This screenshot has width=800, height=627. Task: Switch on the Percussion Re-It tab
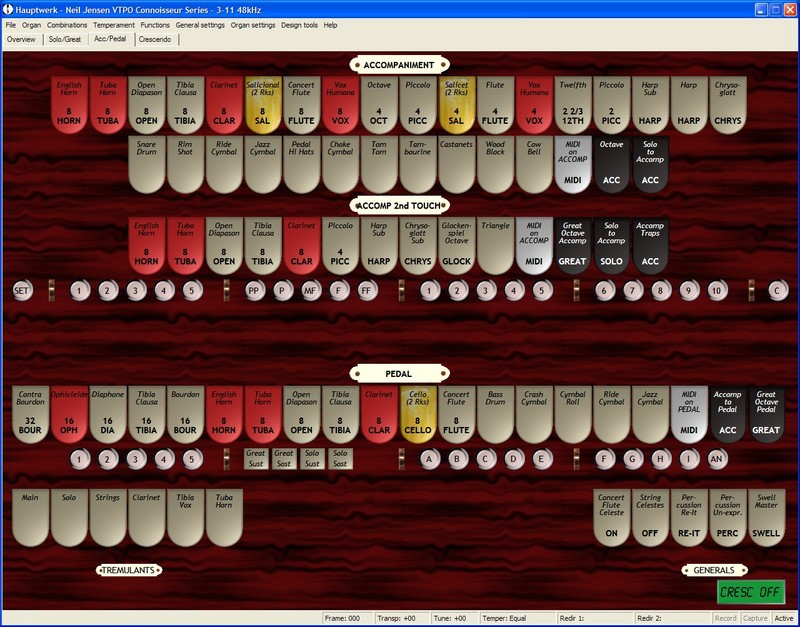(x=689, y=516)
